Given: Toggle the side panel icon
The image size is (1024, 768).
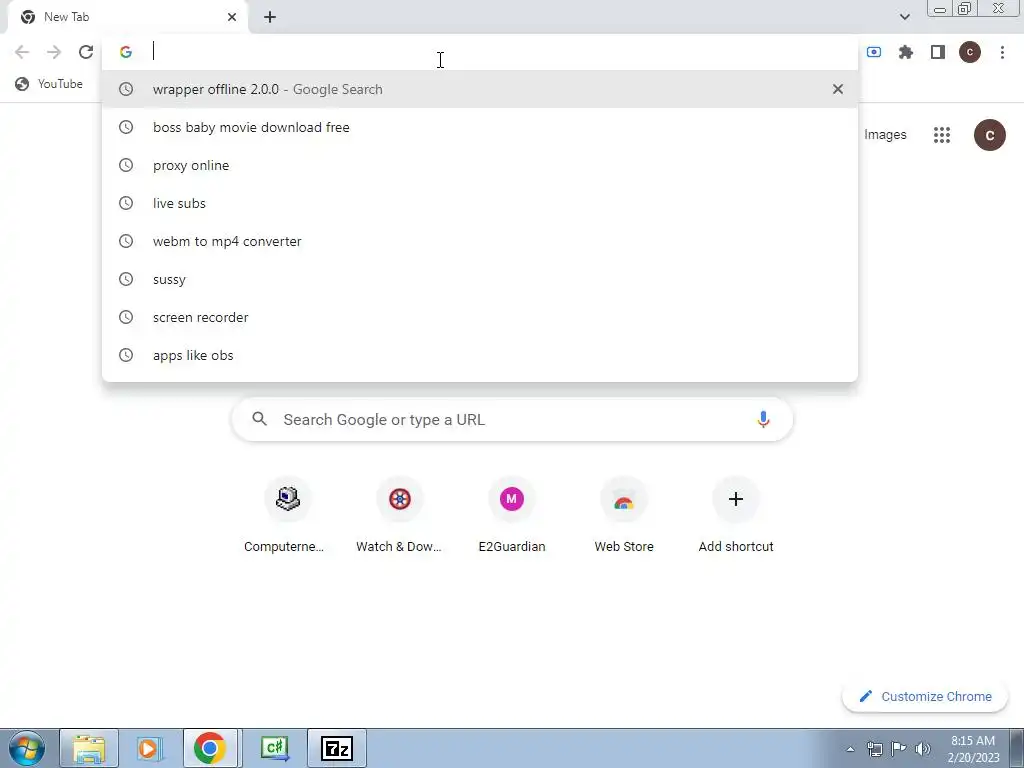Looking at the screenshot, I should point(938,52).
